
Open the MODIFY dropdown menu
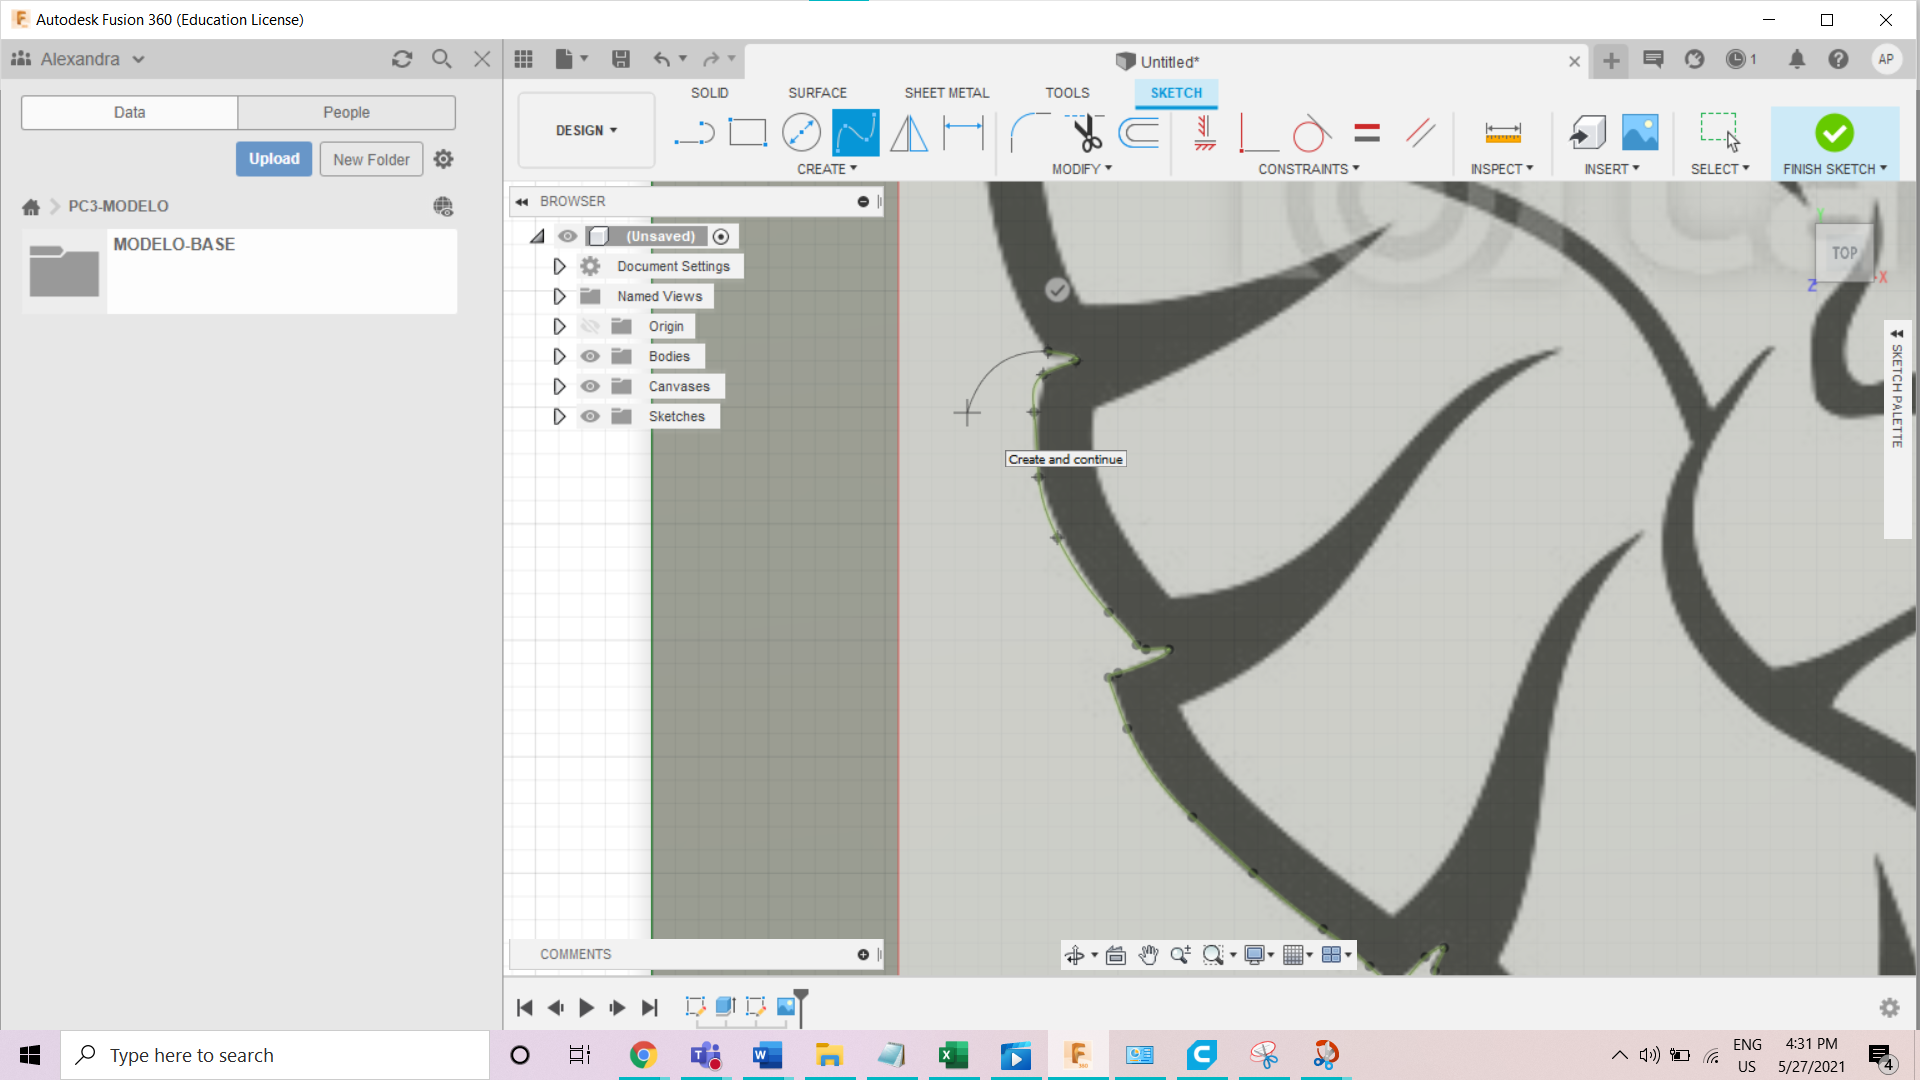pos(1081,169)
